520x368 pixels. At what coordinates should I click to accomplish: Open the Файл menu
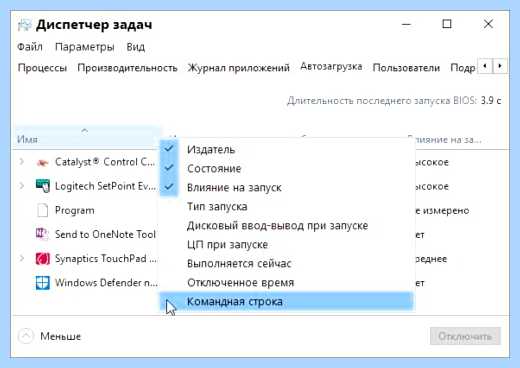click(30, 47)
